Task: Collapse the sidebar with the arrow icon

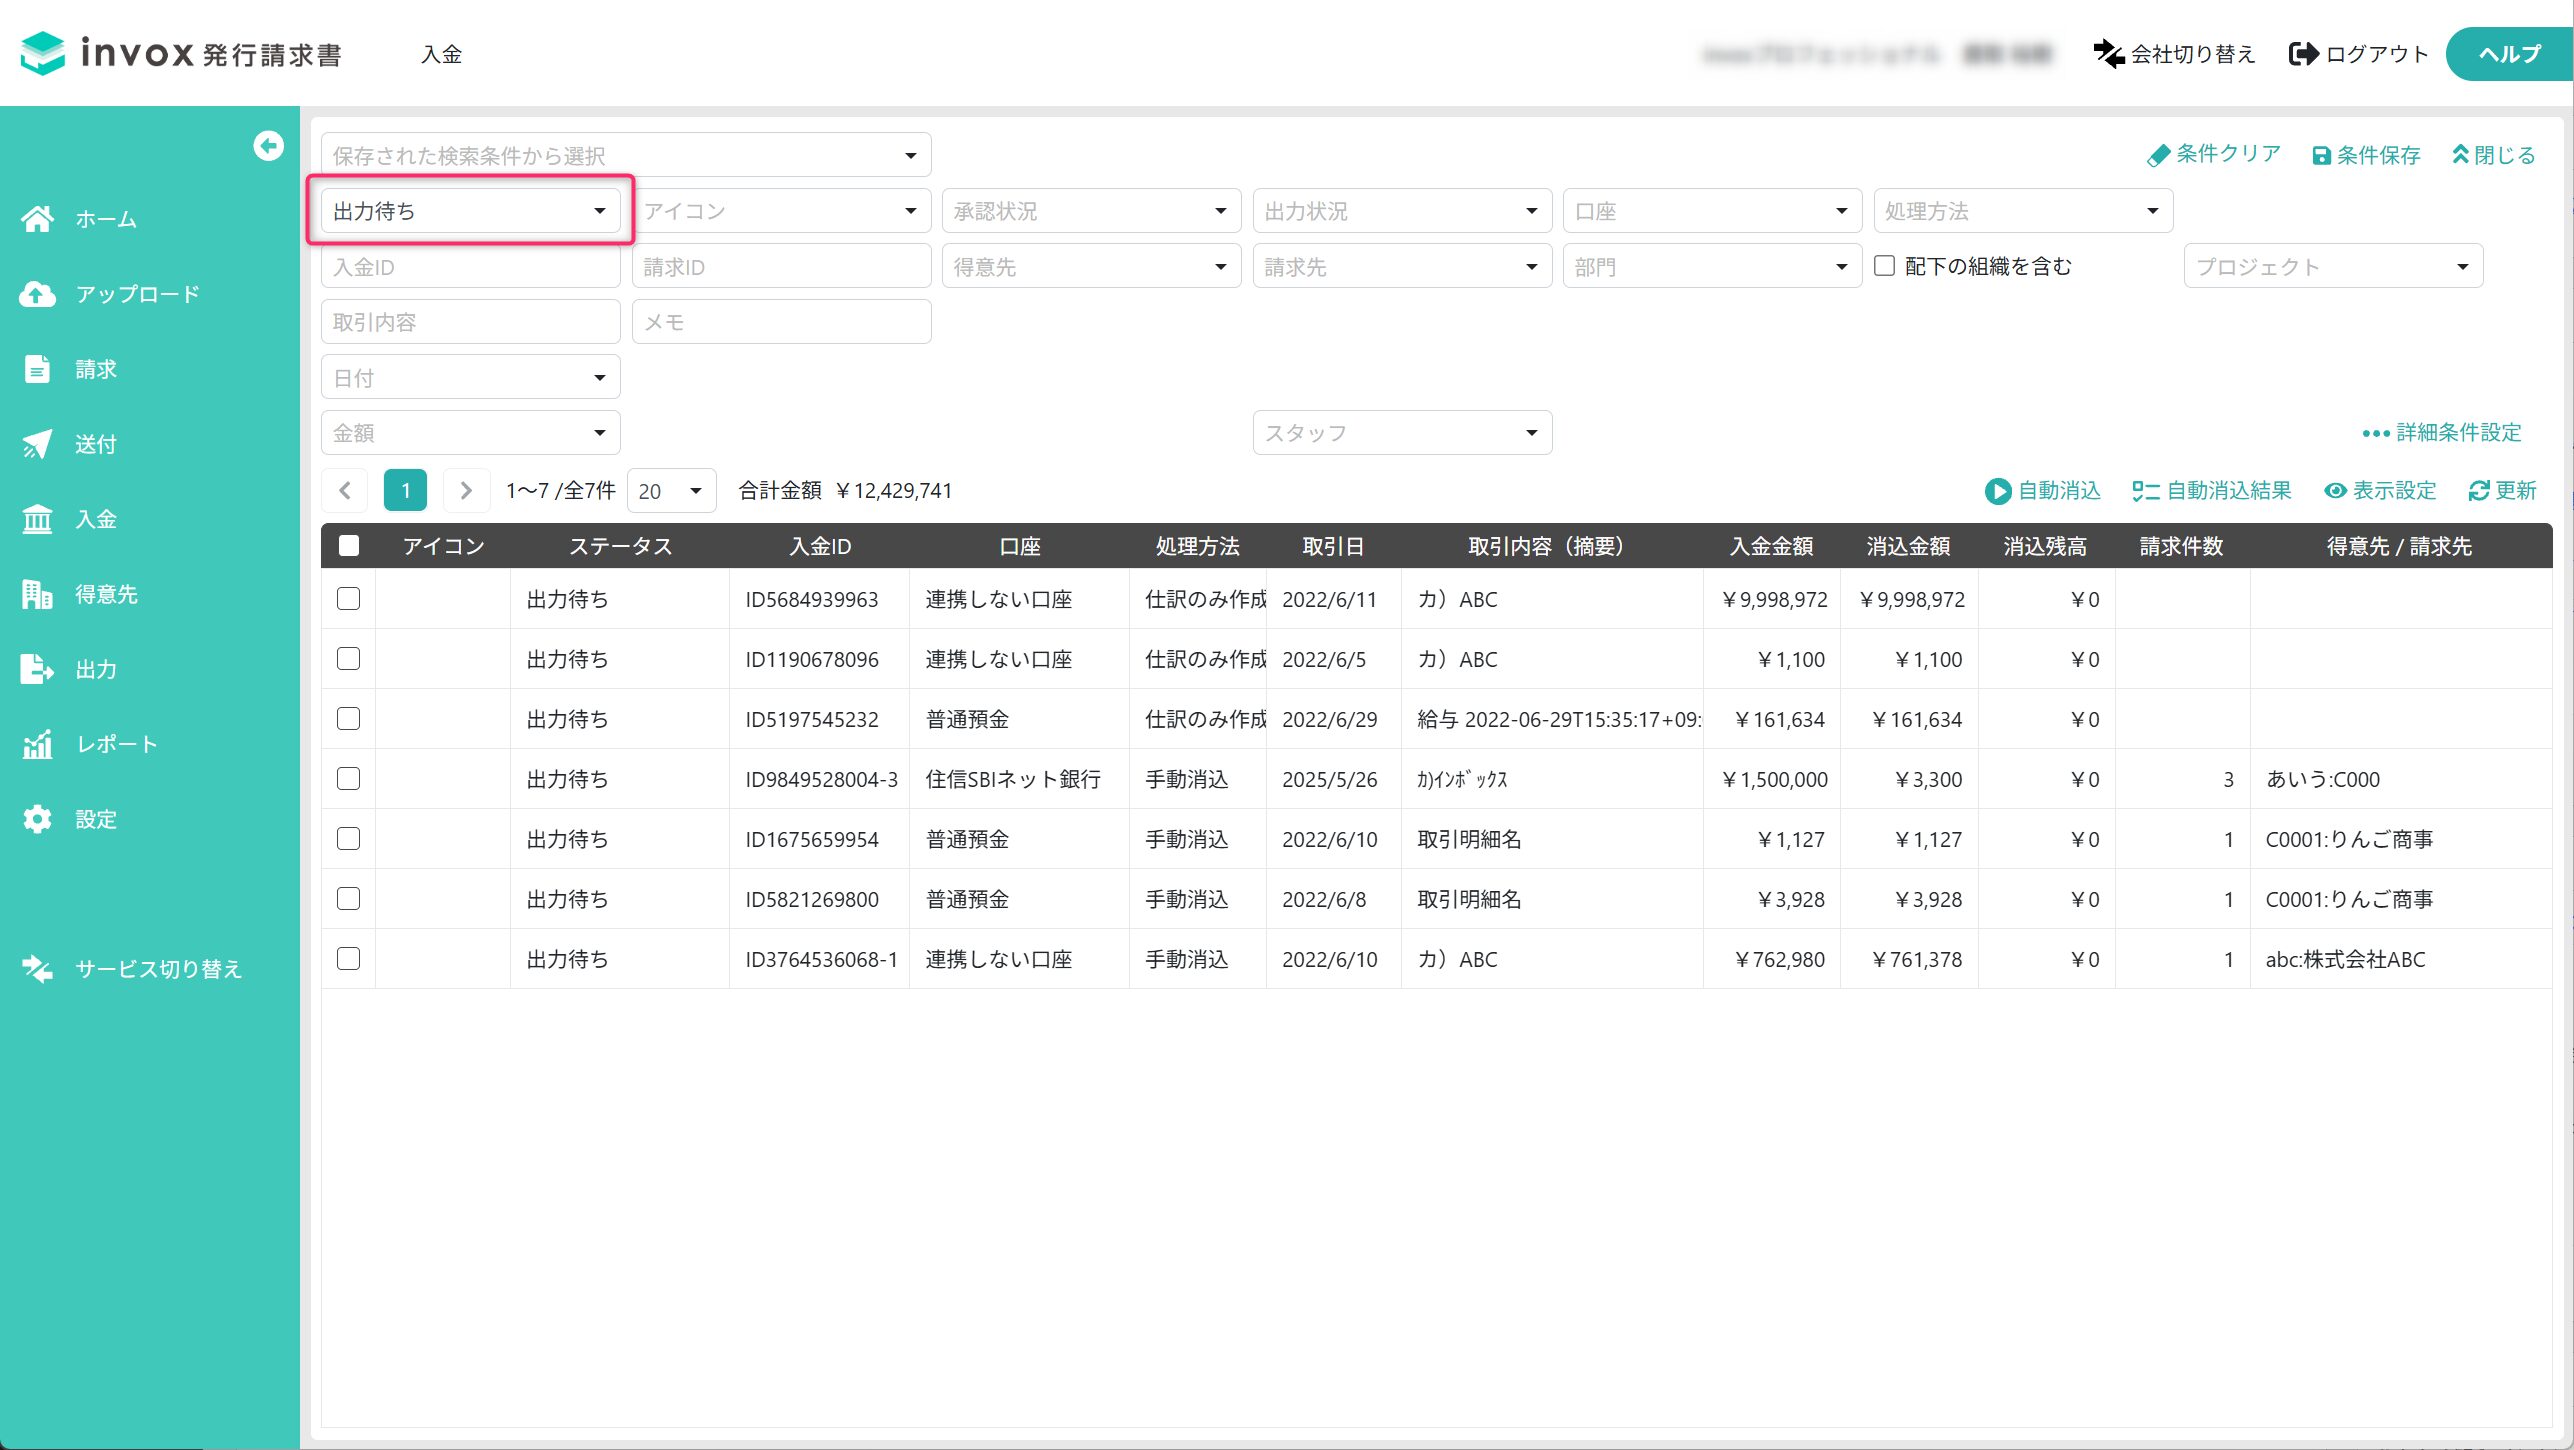Action: tap(268, 146)
